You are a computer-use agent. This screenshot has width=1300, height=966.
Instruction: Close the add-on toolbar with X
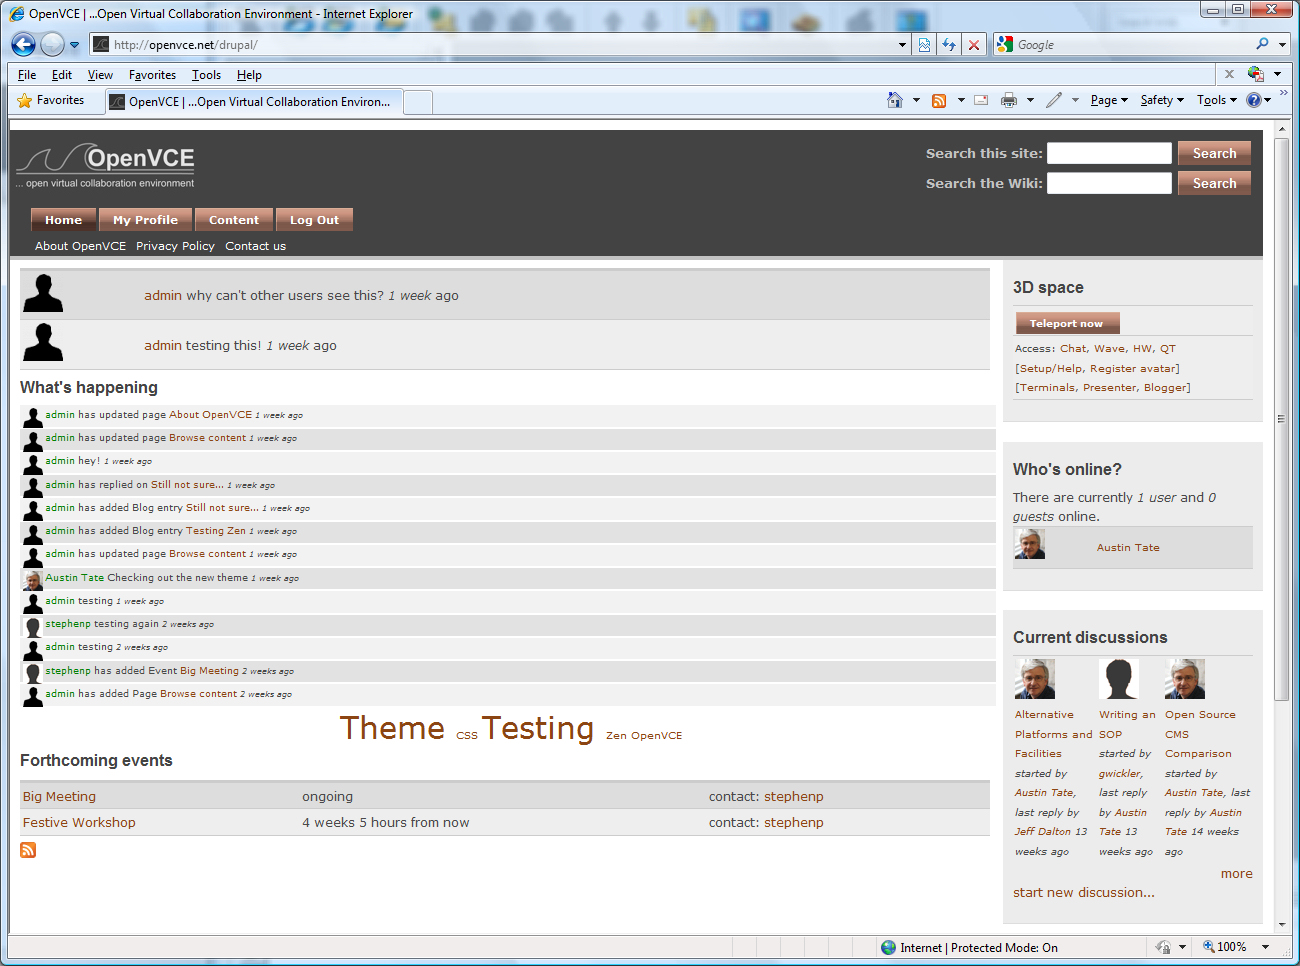[1229, 74]
